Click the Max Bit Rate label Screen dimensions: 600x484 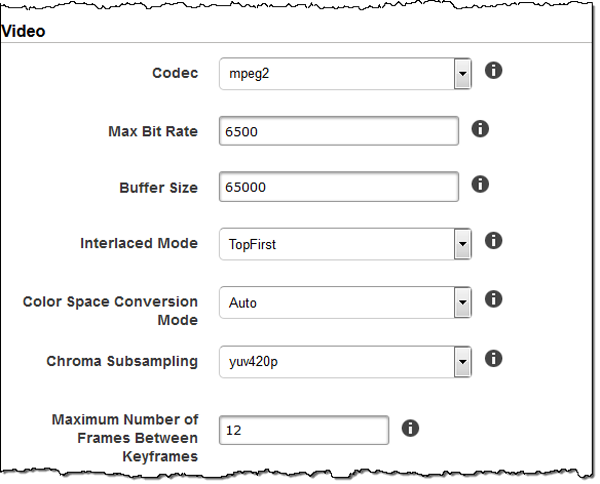[x=153, y=131]
